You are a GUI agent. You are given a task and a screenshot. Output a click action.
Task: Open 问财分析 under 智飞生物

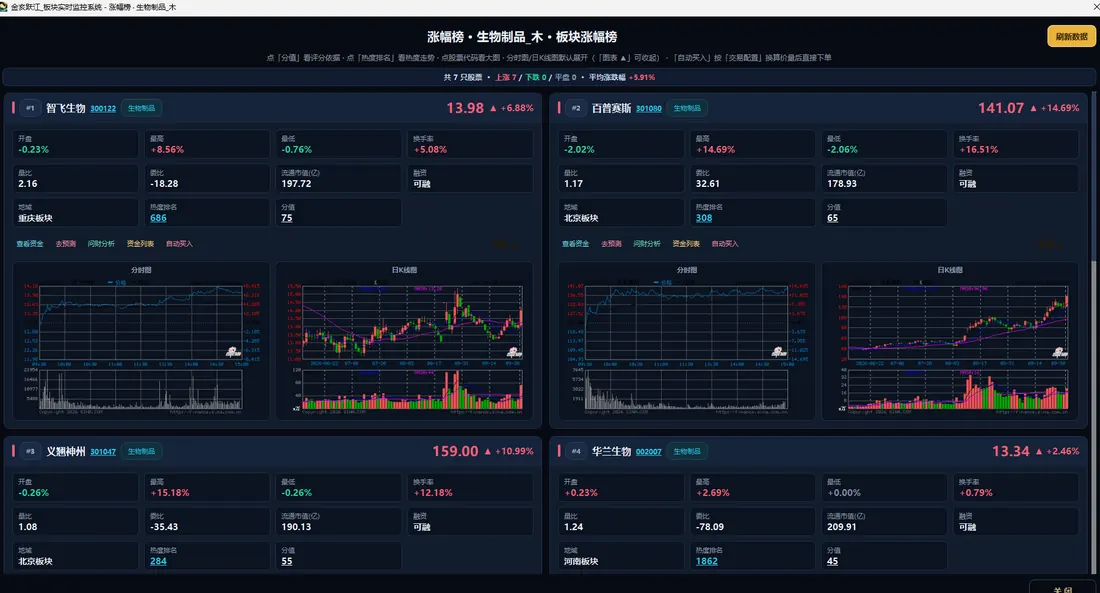point(101,244)
